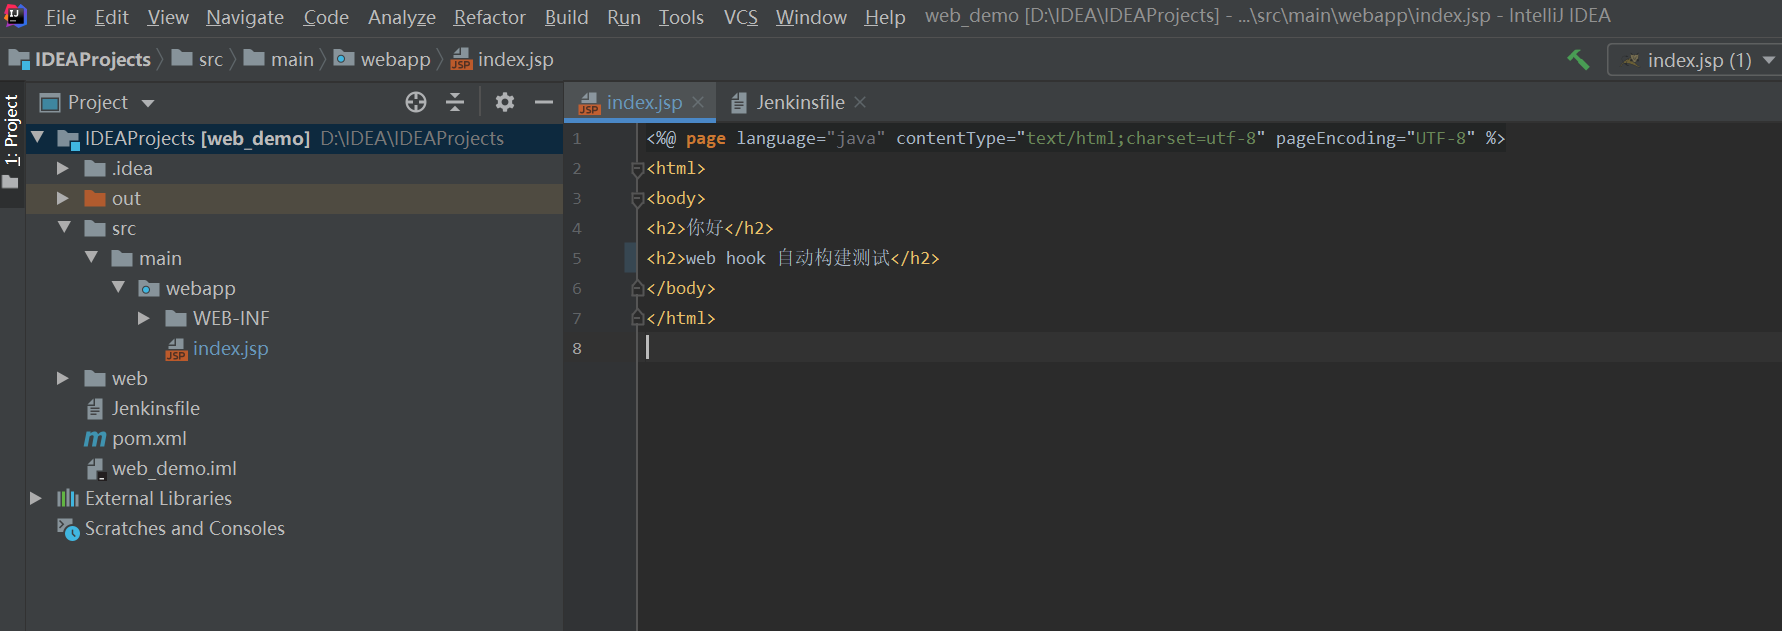Click IDEAProjects in the breadcrumb bar
Viewport: 1782px width, 631px height.
point(80,60)
